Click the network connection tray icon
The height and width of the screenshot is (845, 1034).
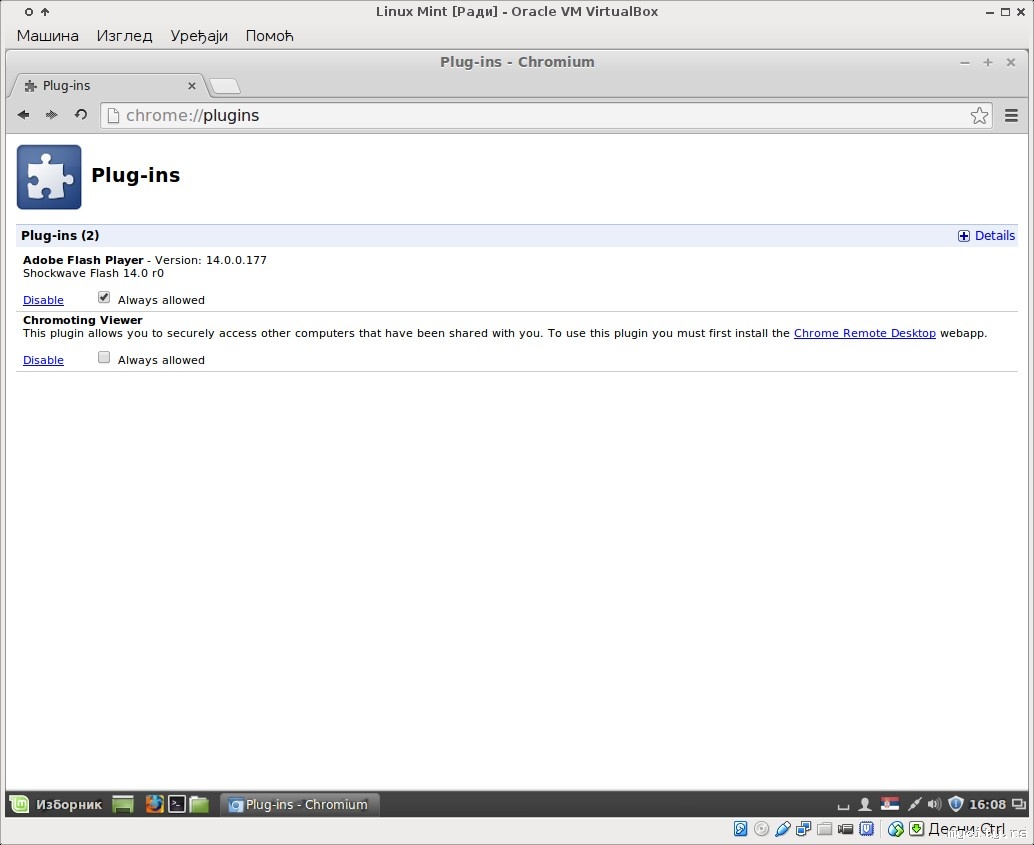[x=914, y=804]
